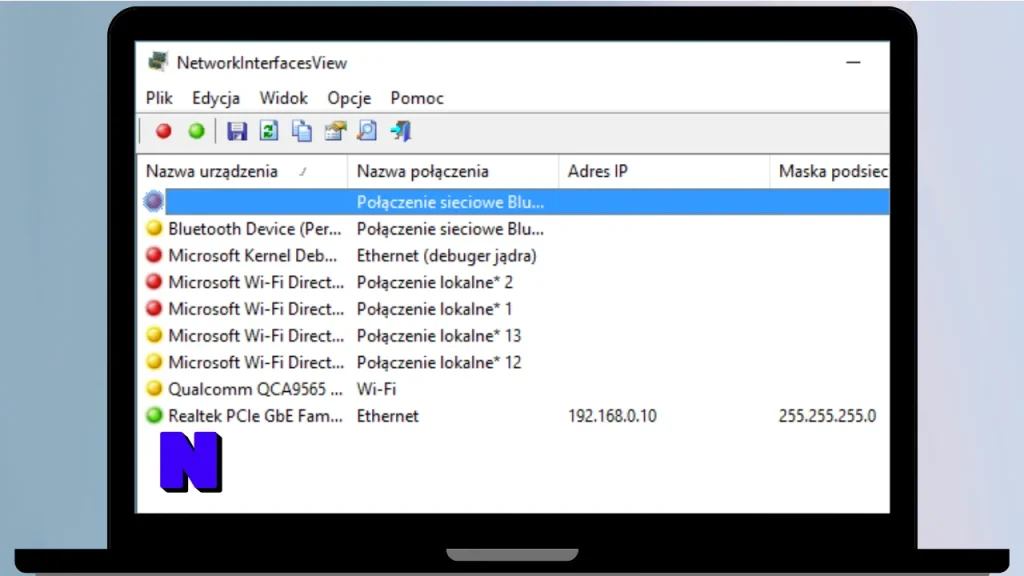Open the Plik menu

(x=159, y=98)
